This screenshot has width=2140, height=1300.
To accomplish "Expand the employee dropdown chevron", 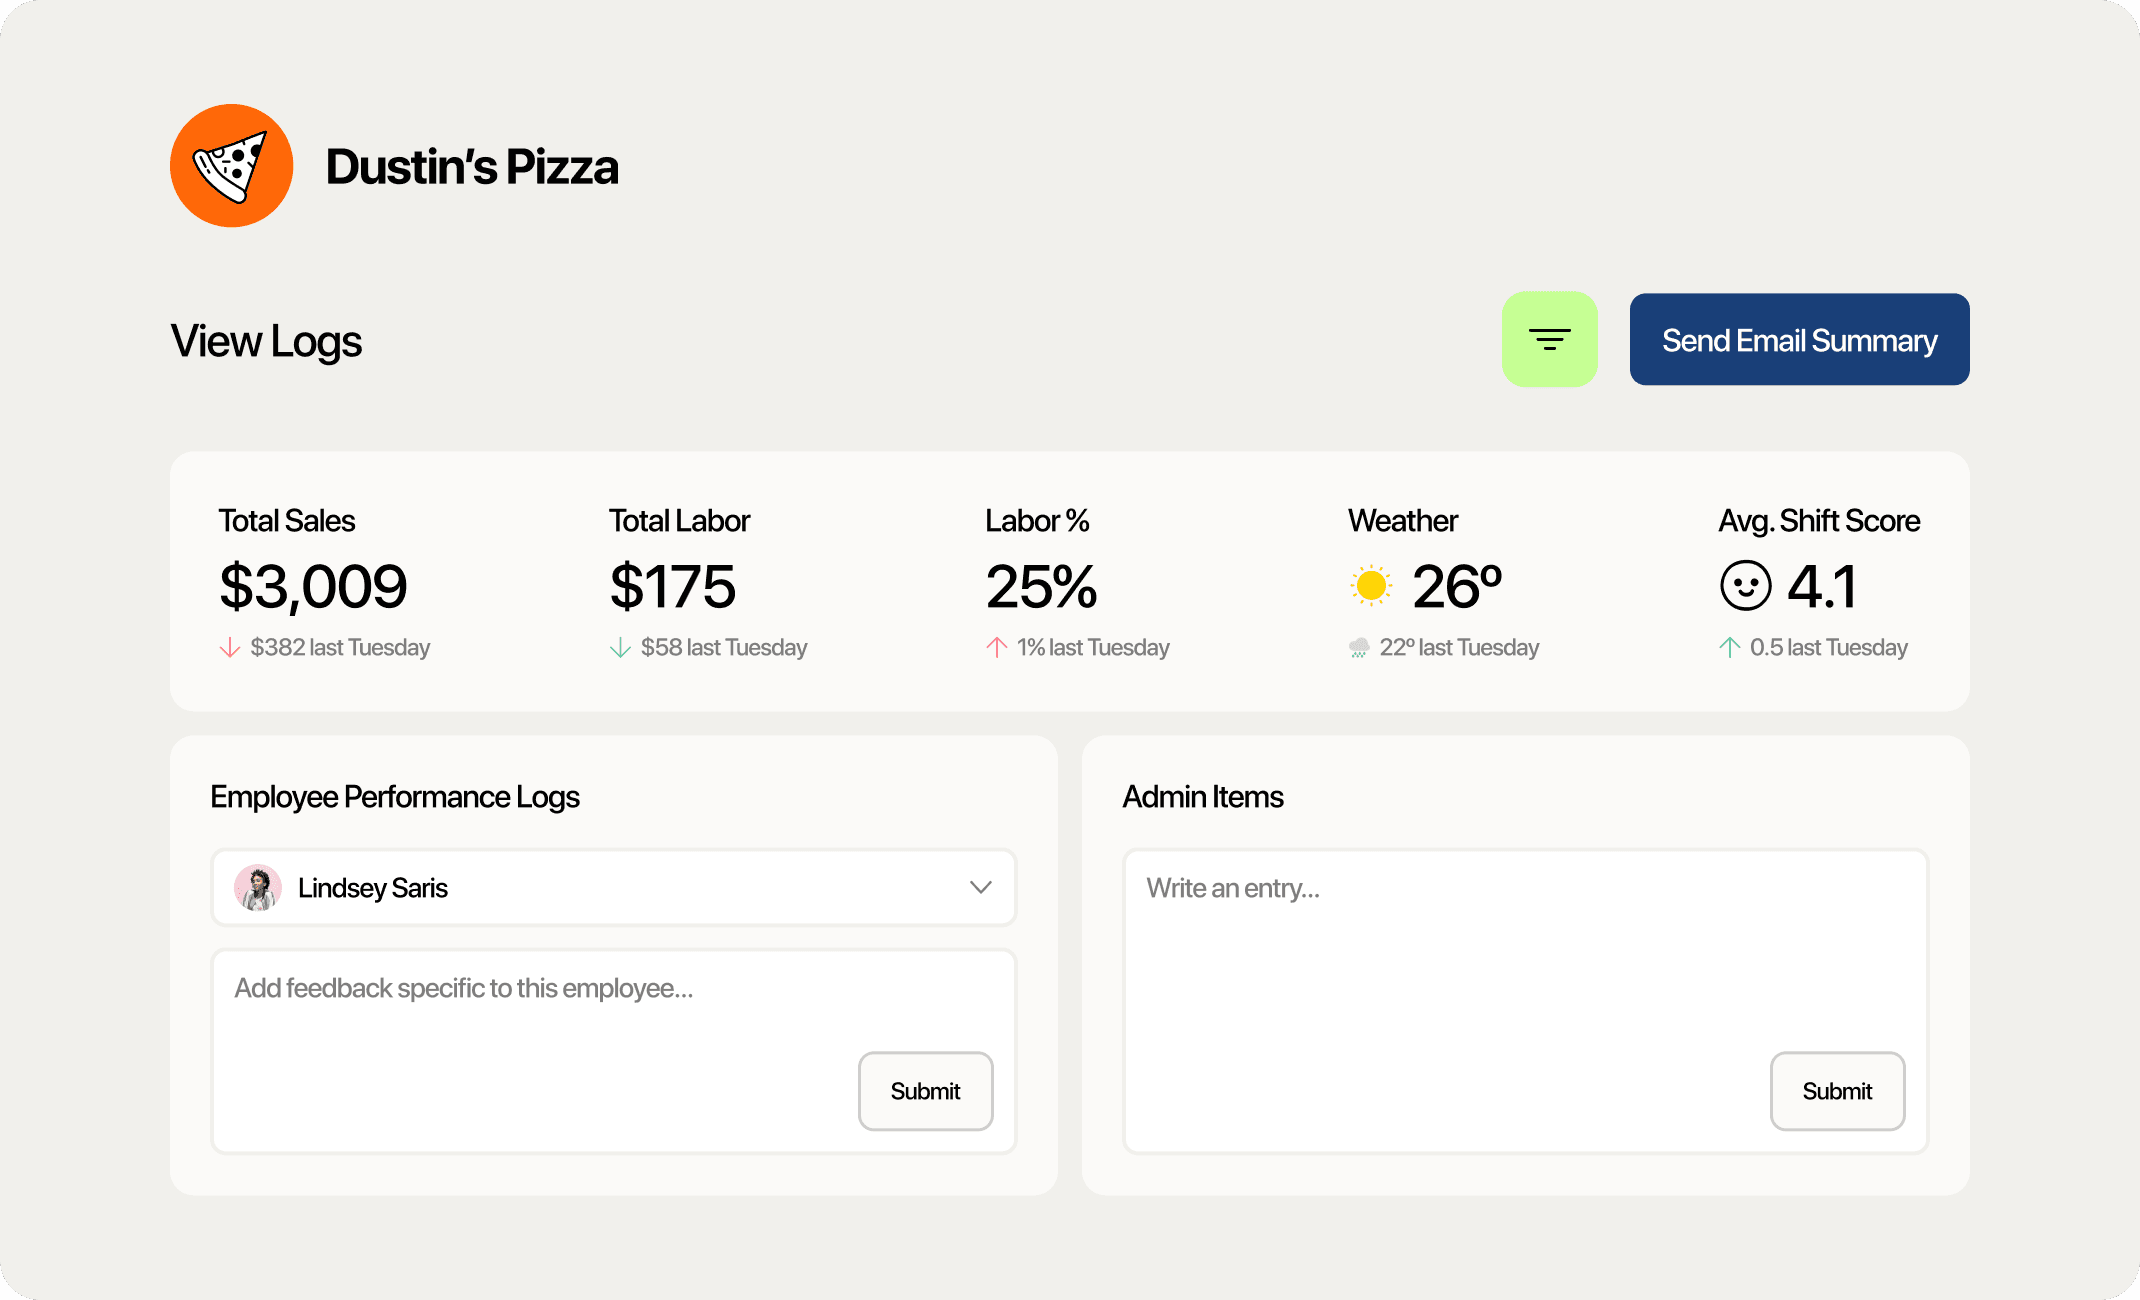I will pos(980,888).
